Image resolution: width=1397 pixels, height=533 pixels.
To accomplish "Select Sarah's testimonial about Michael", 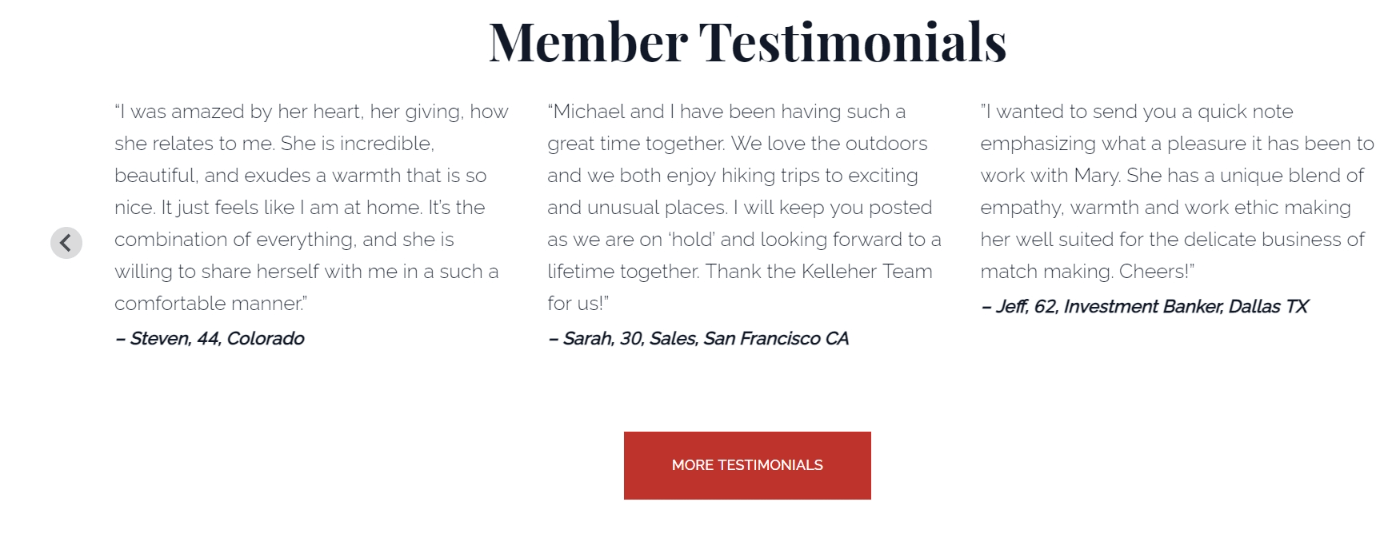I will pos(744,207).
